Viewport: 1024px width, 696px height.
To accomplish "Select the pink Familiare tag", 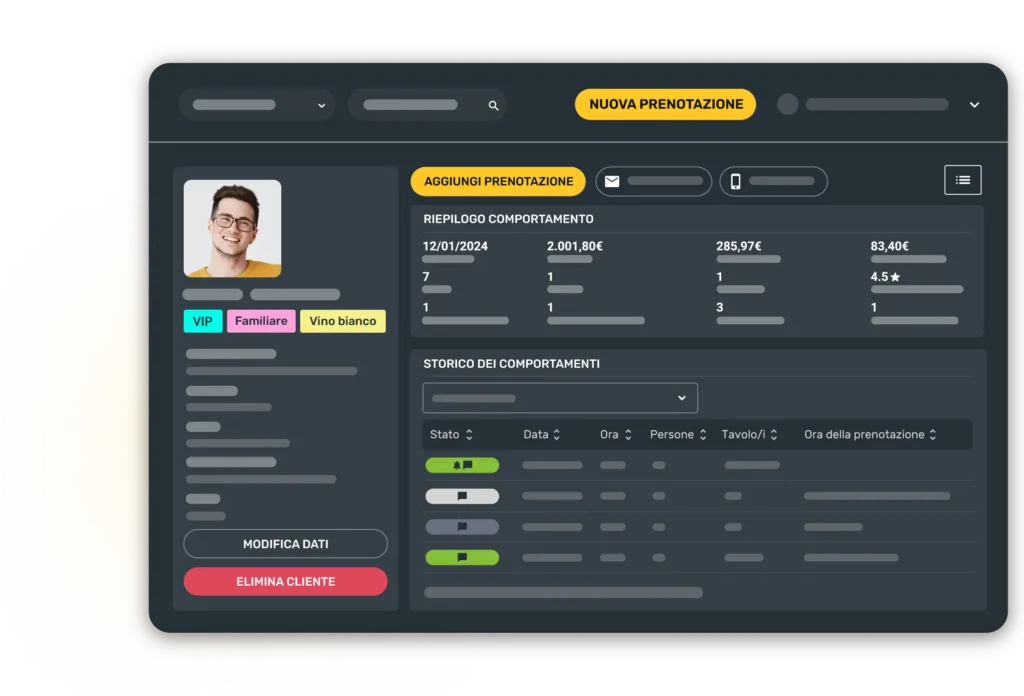I will click(x=261, y=321).
